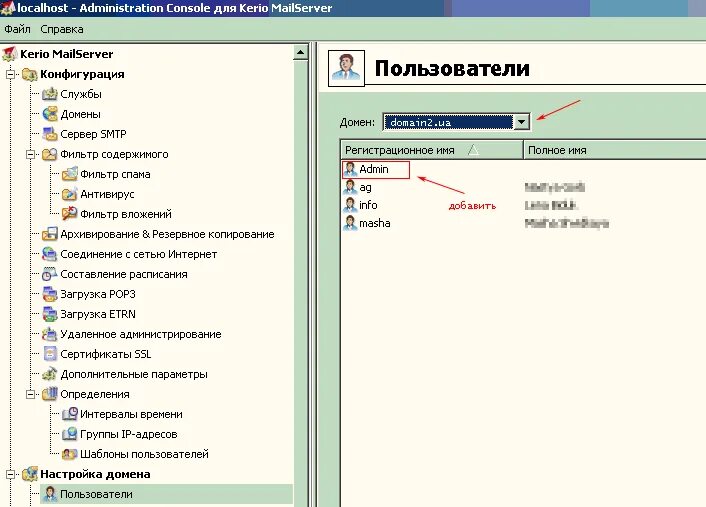The image size is (706, 507).
Task: Select Фильтр спама tree item
Action: tap(115, 174)
